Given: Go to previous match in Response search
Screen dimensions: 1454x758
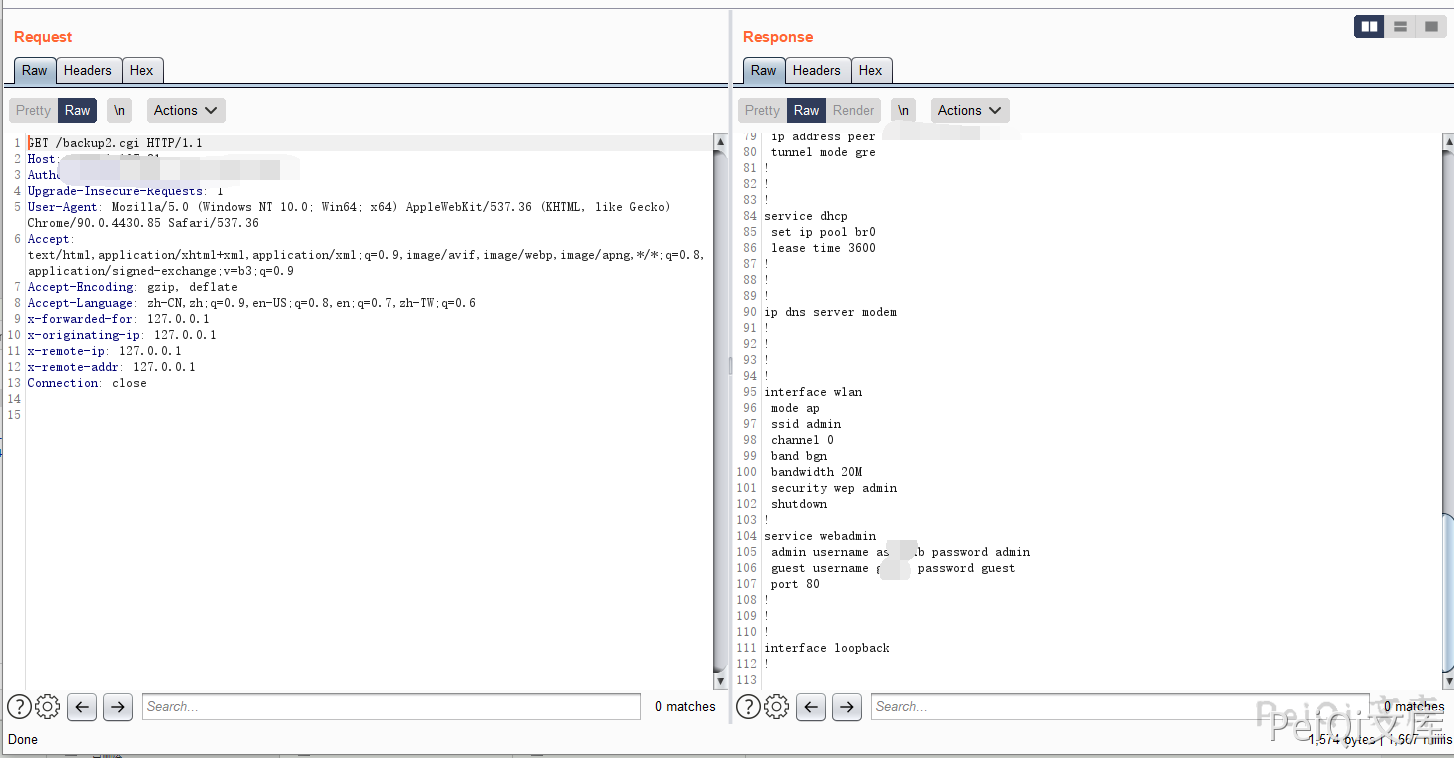Looking at the screenshot, I should coord(811,707).
